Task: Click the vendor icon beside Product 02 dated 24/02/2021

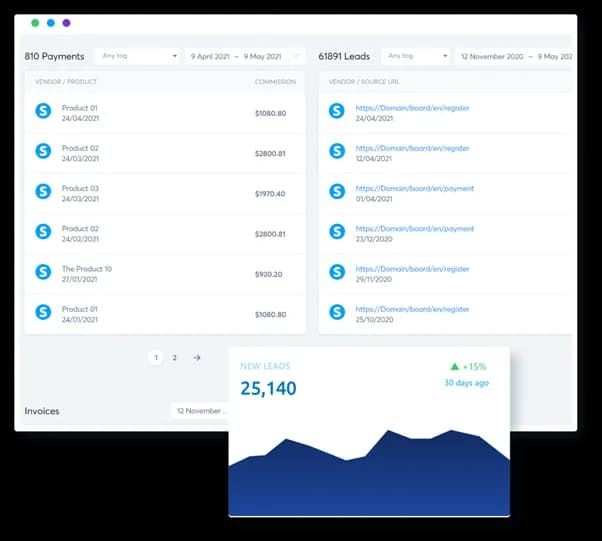Action: [x=43, y=232]
